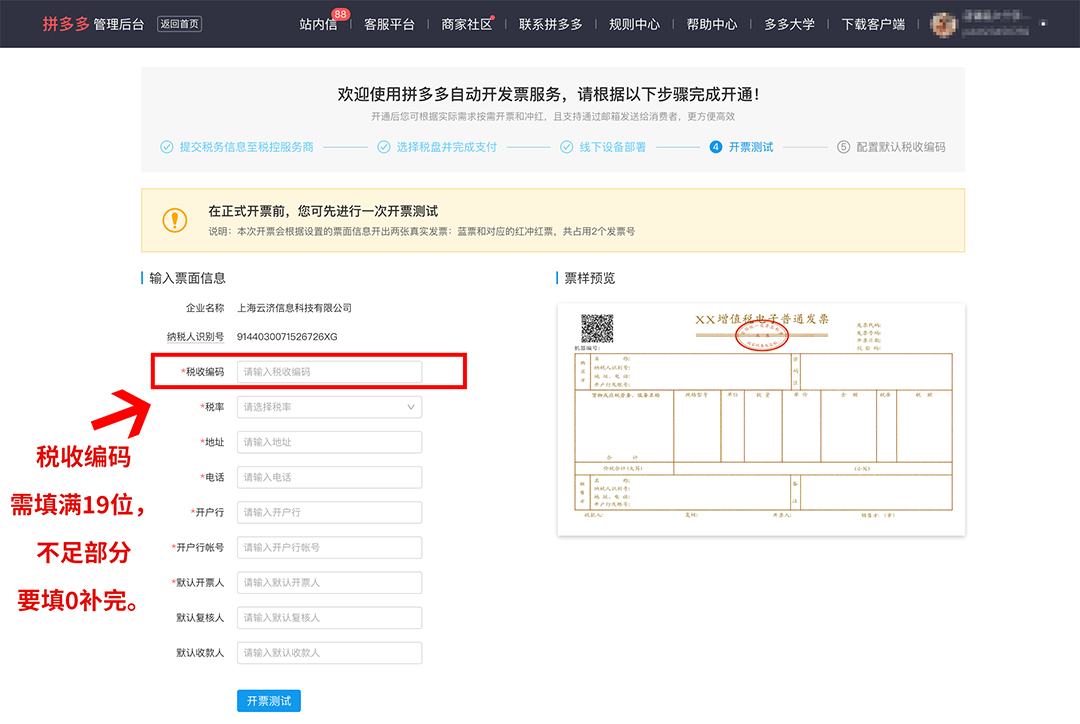Focus the 税收编码 input field
The image size is (1080, 724).
pyautogui.click(x=329, y=372)
